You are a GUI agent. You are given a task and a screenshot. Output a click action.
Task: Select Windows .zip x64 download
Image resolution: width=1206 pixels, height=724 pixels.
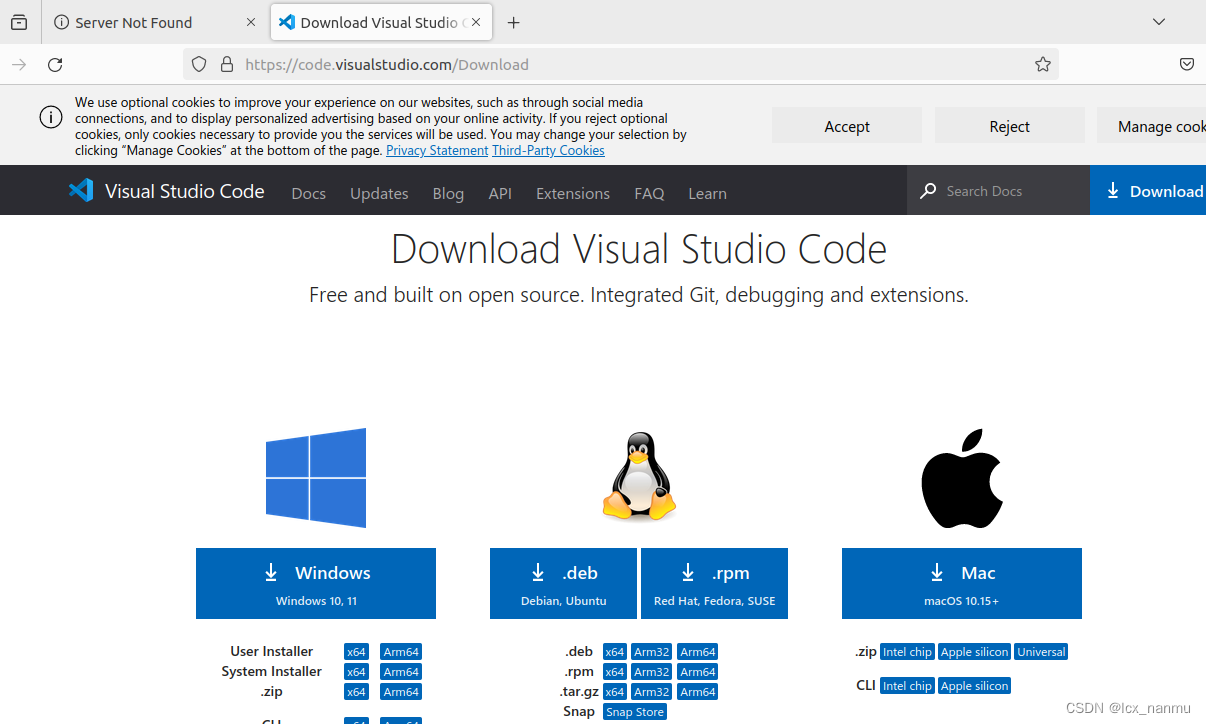[356, 692]
